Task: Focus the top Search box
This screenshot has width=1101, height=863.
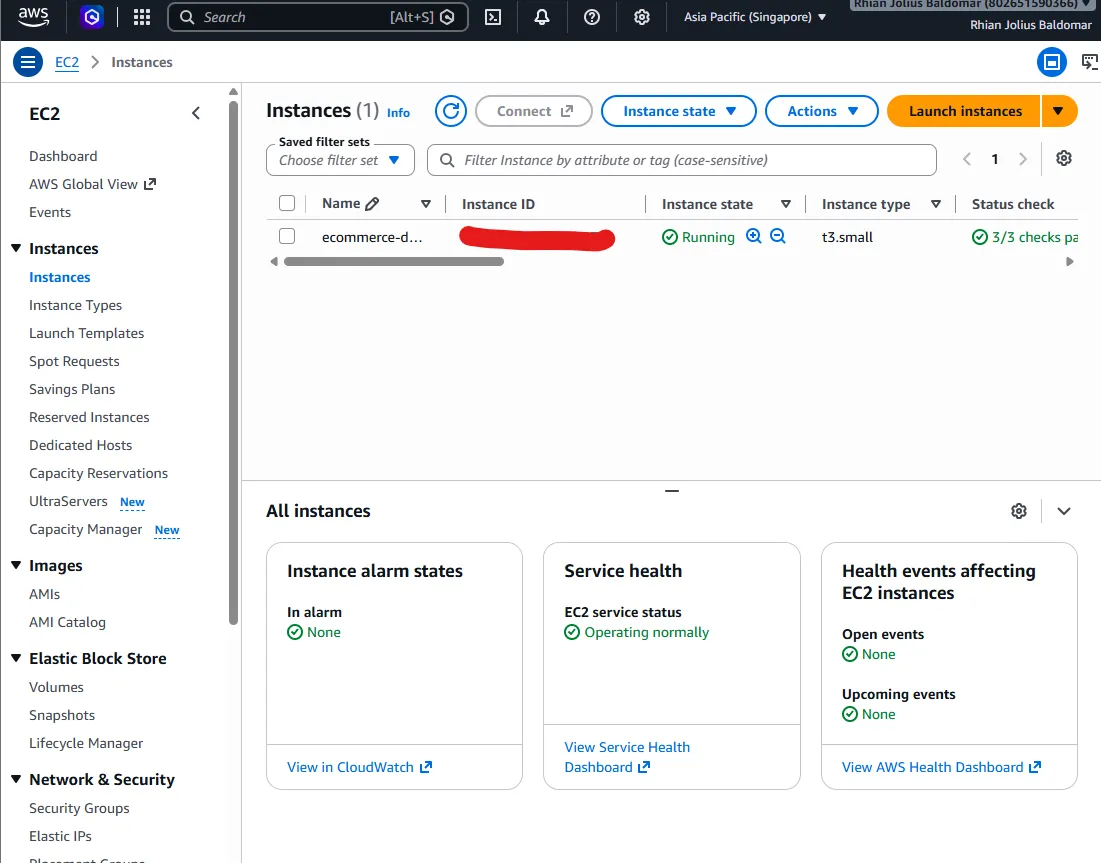Action: point(317,17)
